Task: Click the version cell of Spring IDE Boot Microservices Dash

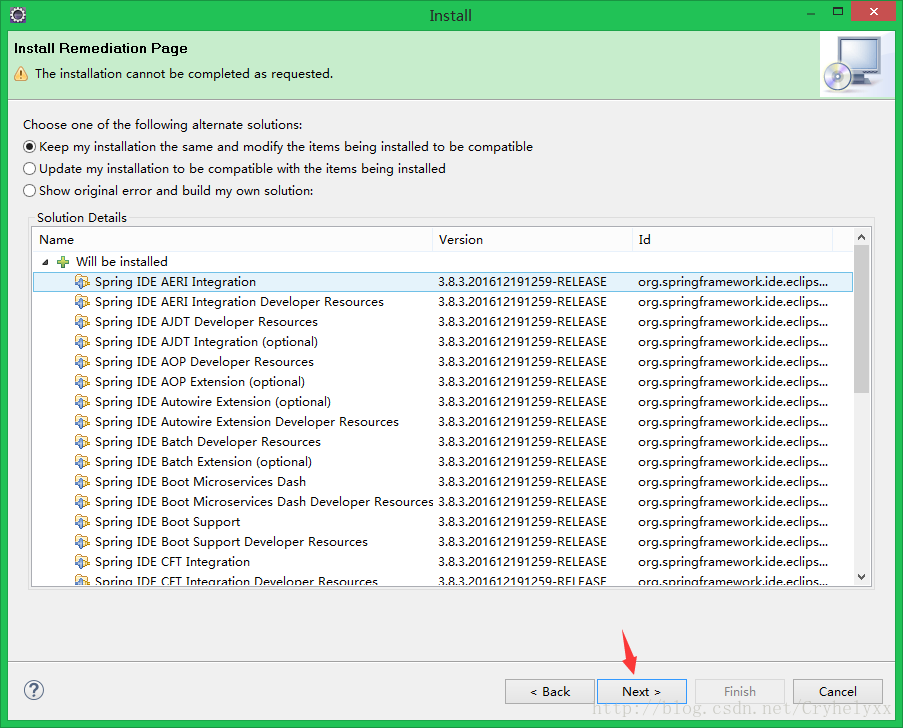Action: 522,481
